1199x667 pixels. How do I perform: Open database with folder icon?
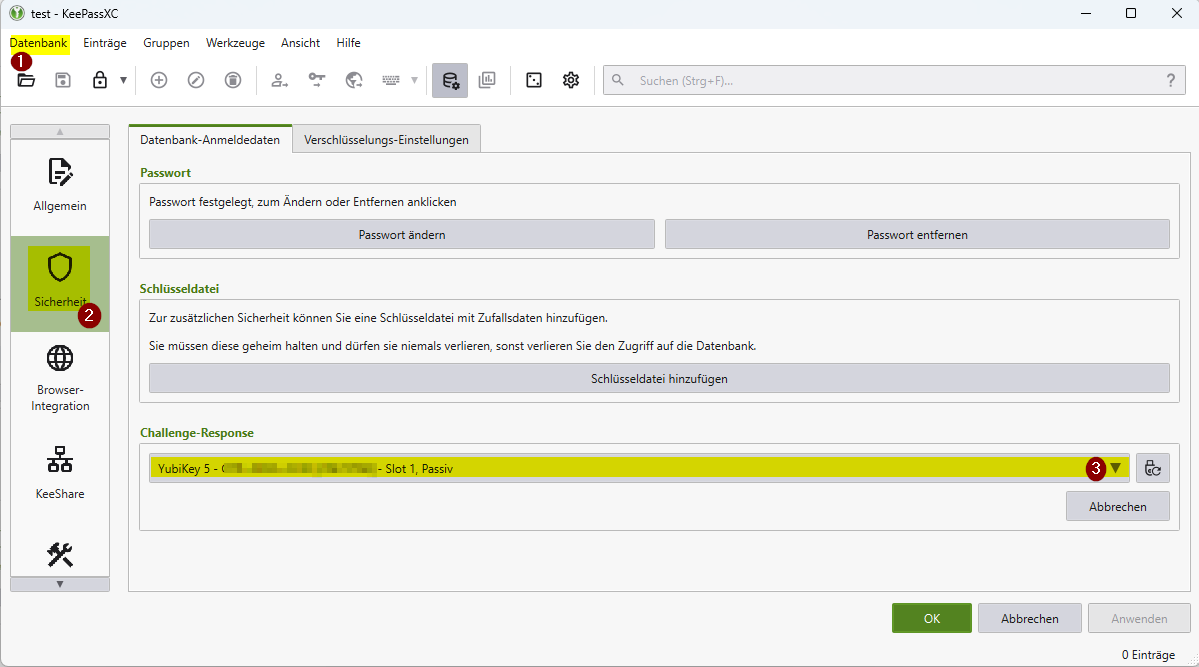[x=26, y=80]
